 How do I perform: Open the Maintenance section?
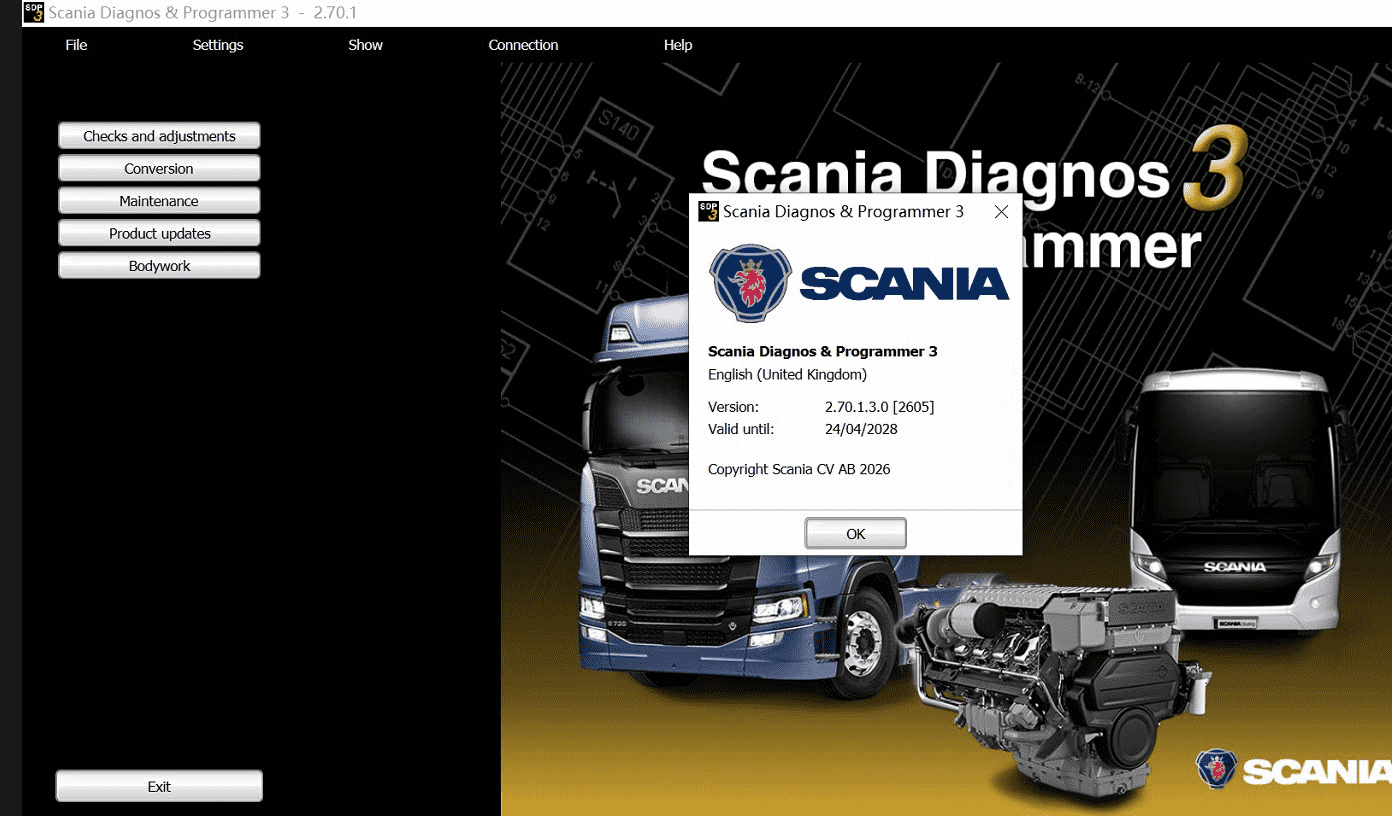tap(159, 201)
